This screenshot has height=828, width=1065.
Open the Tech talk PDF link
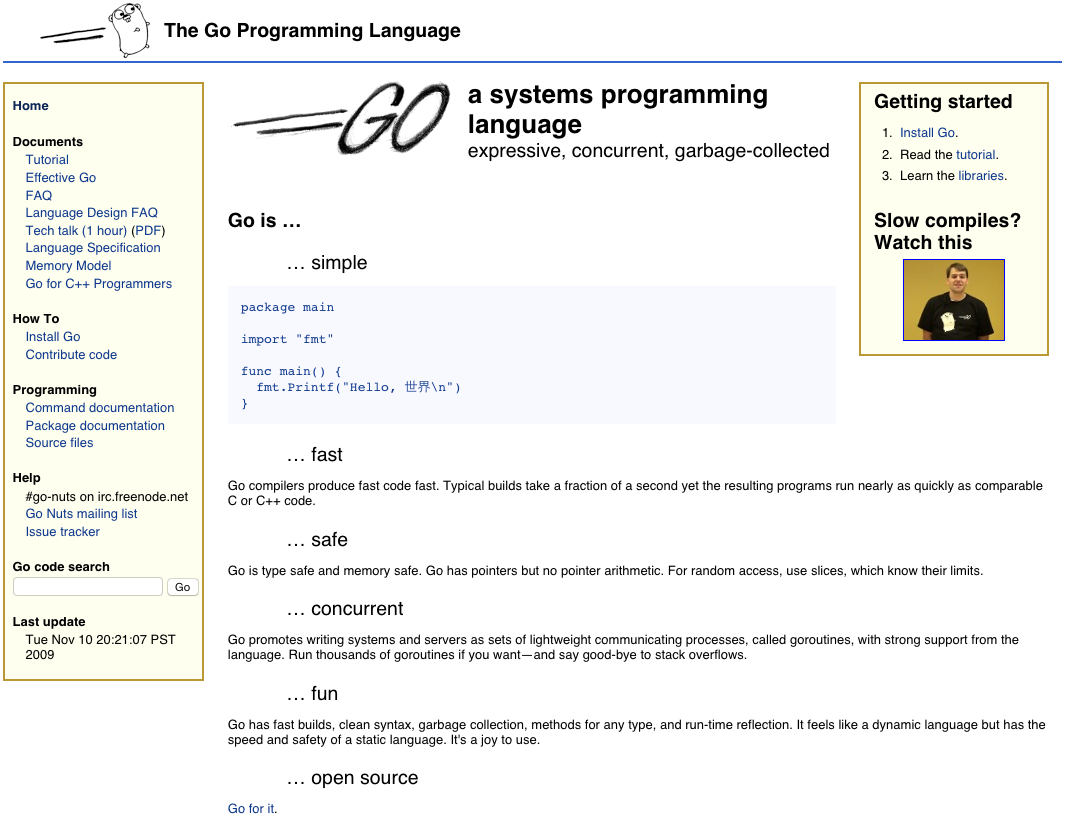[x=148, y=231]
